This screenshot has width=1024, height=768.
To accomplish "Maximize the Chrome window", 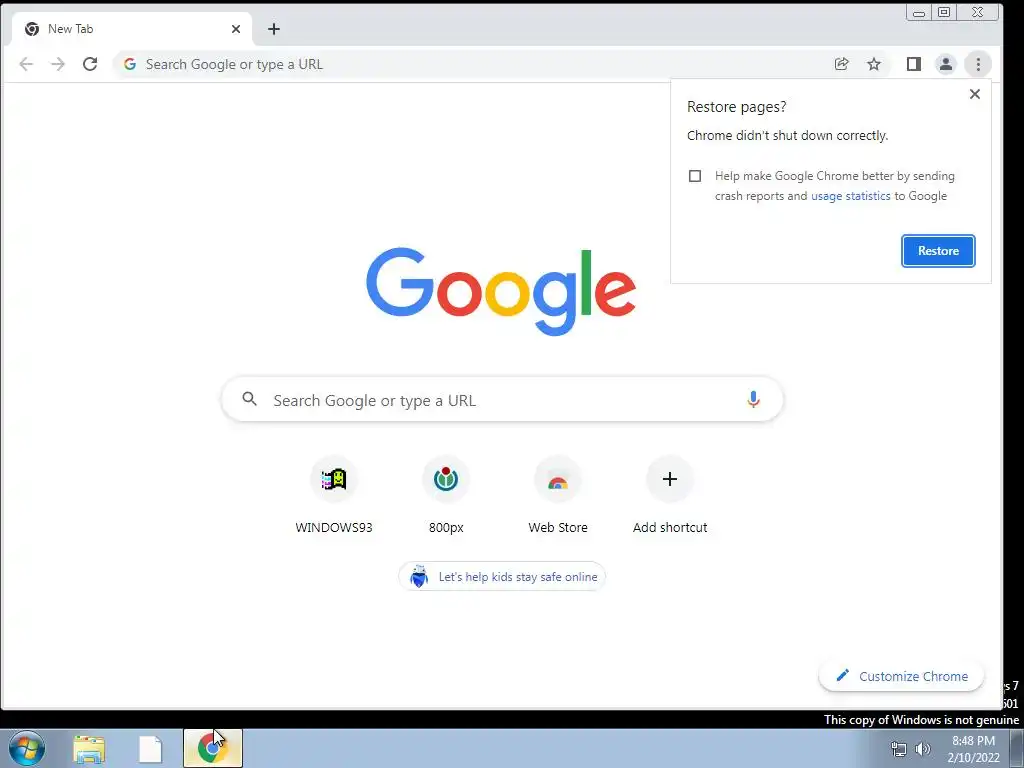I will tap(944, 12).
